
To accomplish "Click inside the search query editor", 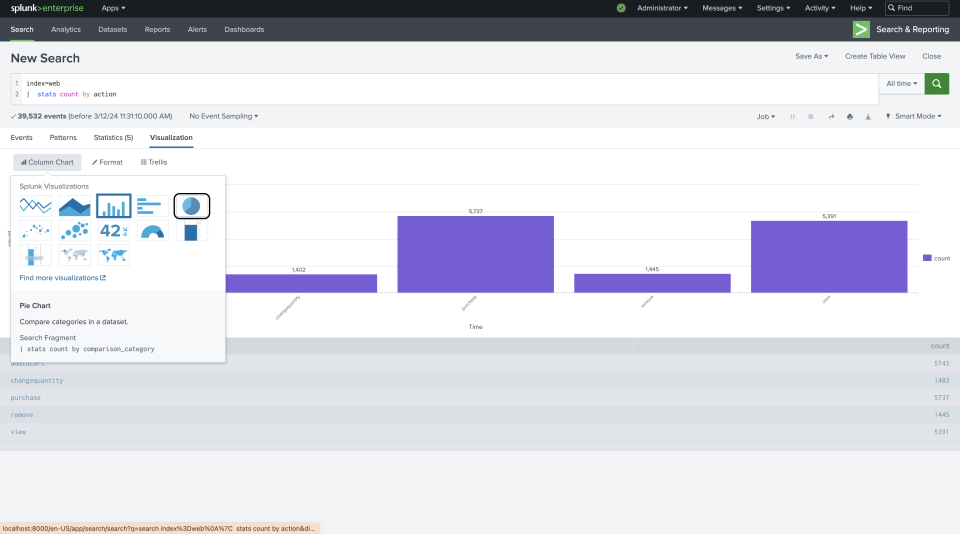I will coord(450,89).
